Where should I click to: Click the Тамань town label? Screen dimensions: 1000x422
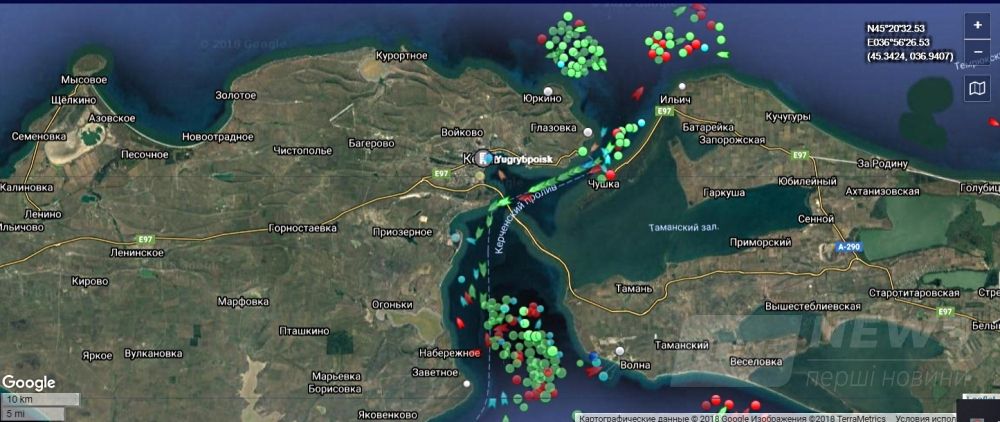pyautogui.click(x=633, y=289)
